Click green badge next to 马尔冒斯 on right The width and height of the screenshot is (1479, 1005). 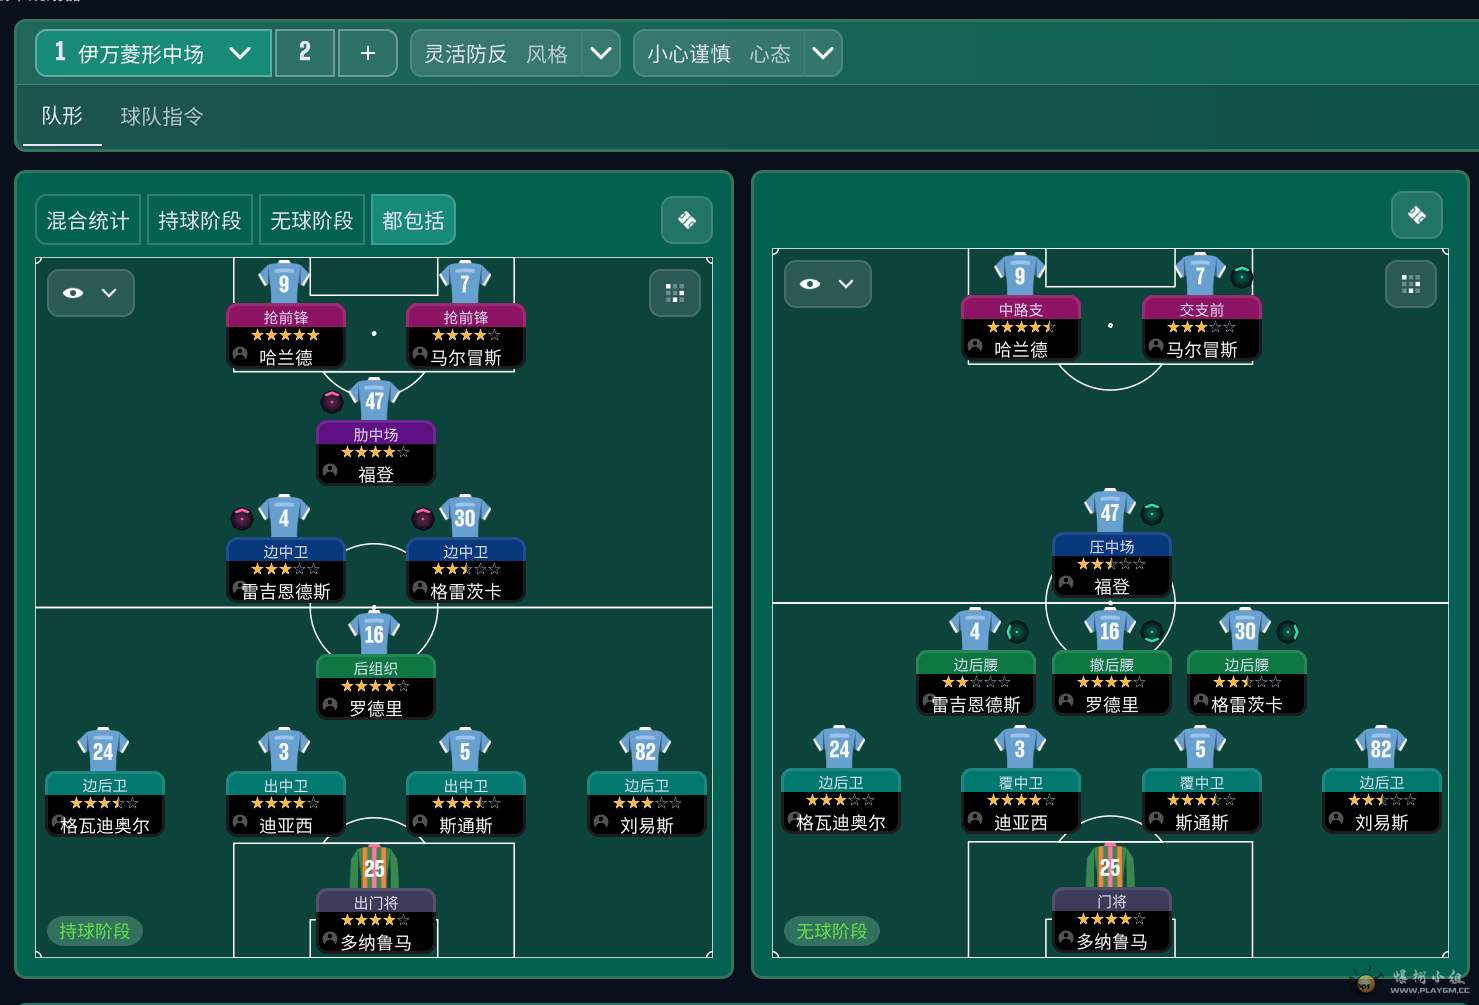tap(1241, 277)
